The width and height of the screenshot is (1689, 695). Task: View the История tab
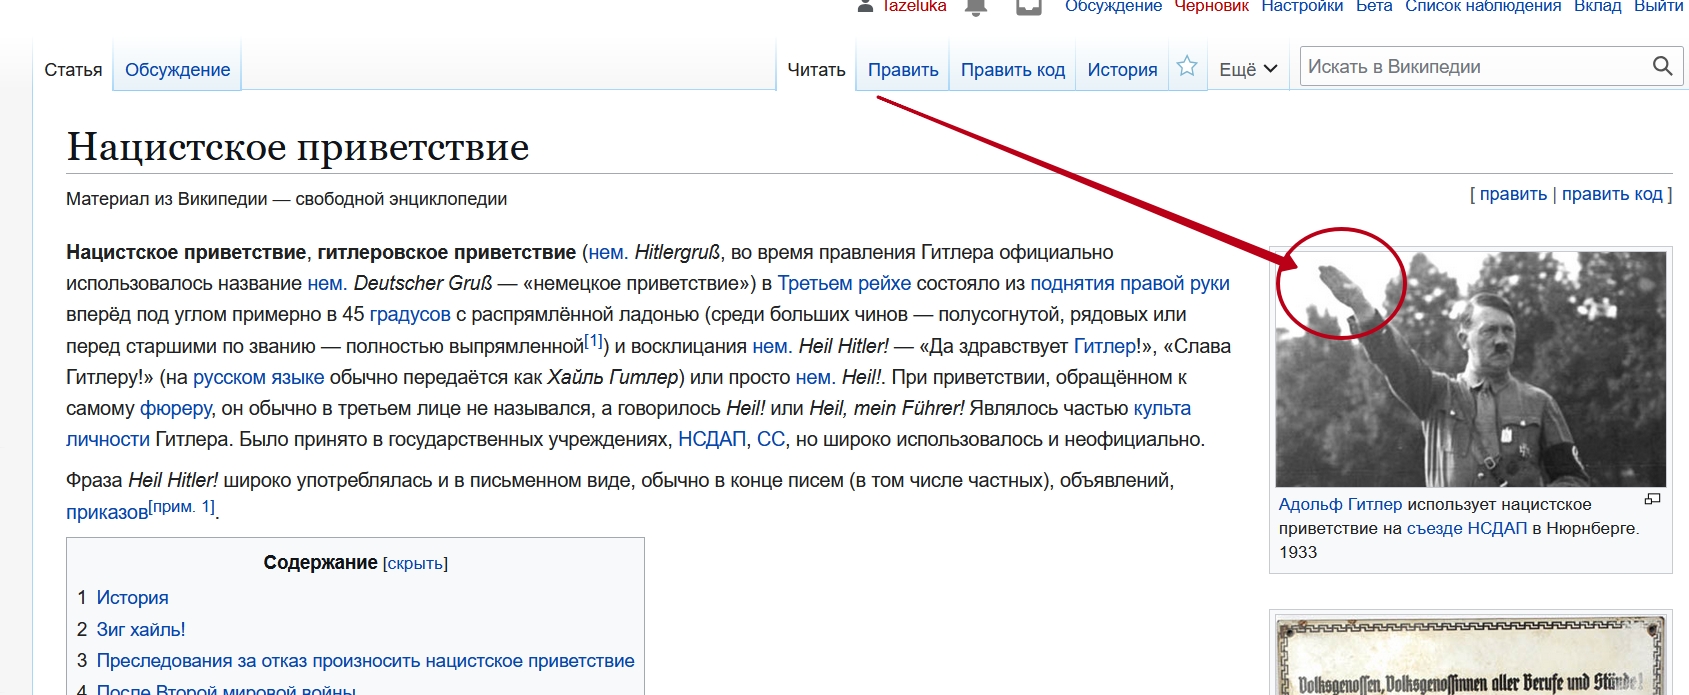coord(1122,69)
